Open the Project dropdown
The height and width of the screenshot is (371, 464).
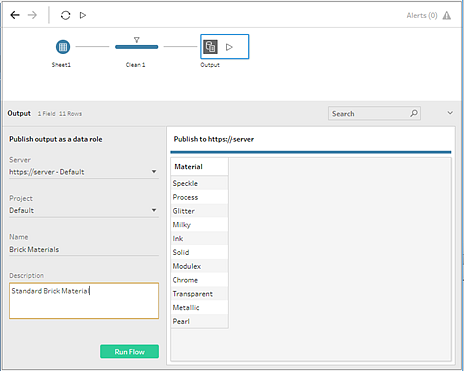tap(84, 210)
